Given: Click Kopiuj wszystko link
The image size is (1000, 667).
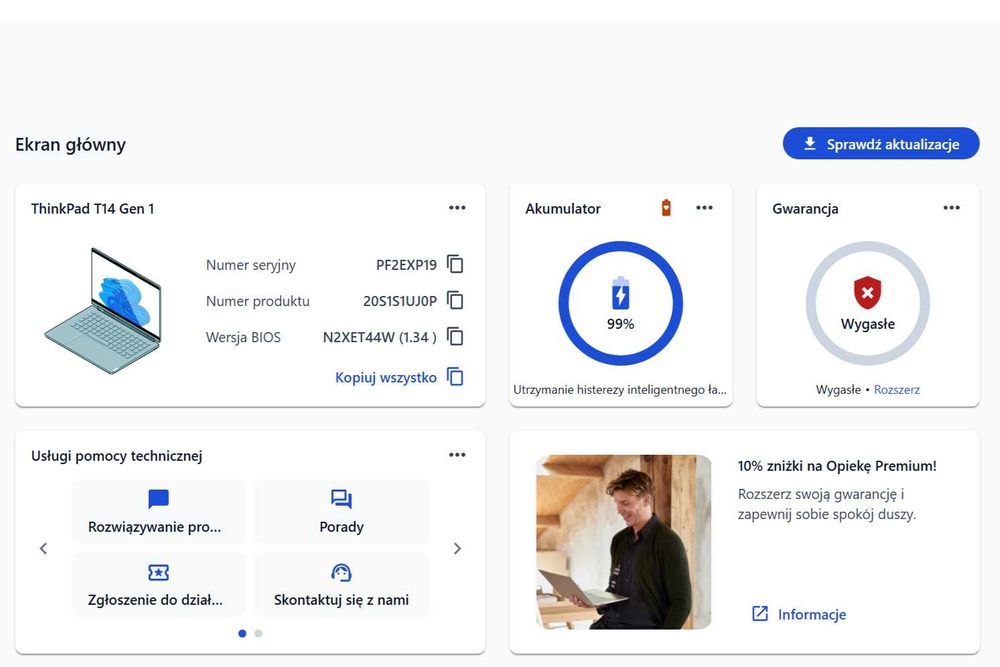Looking at the screenshot, I should (x=386, y=377).
